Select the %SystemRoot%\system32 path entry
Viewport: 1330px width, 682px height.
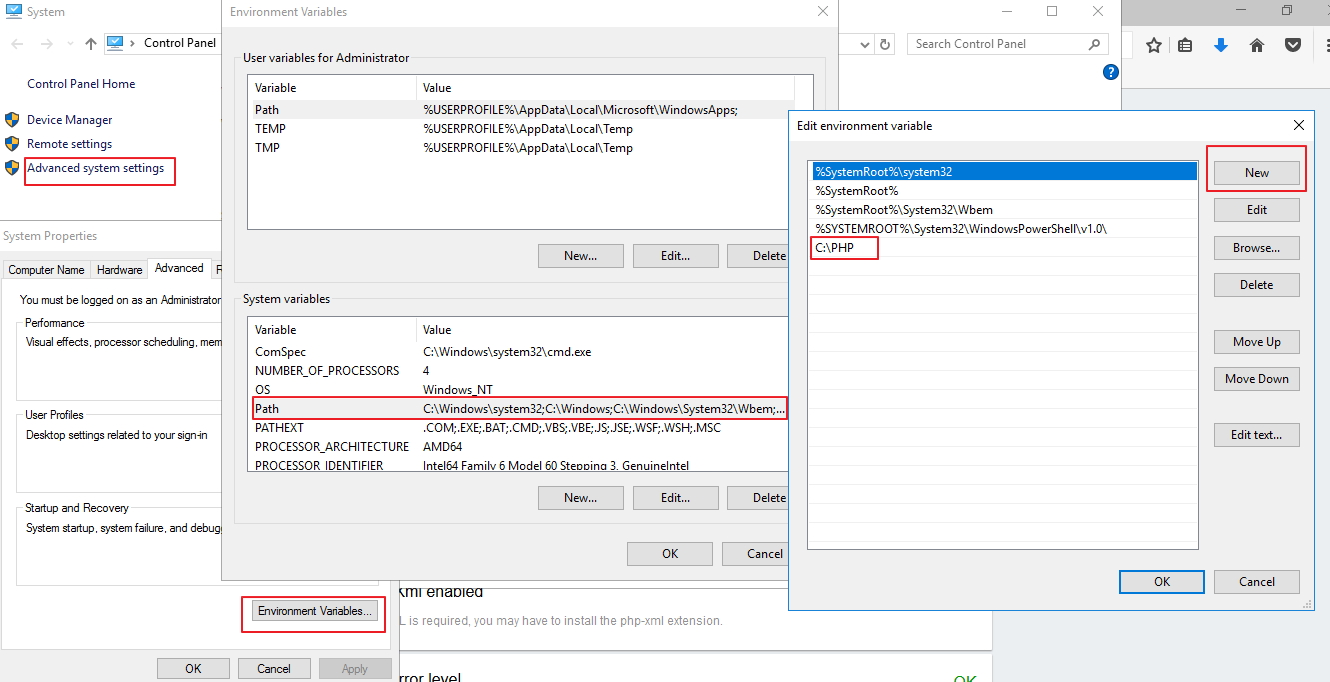[x=1003, y=172]
